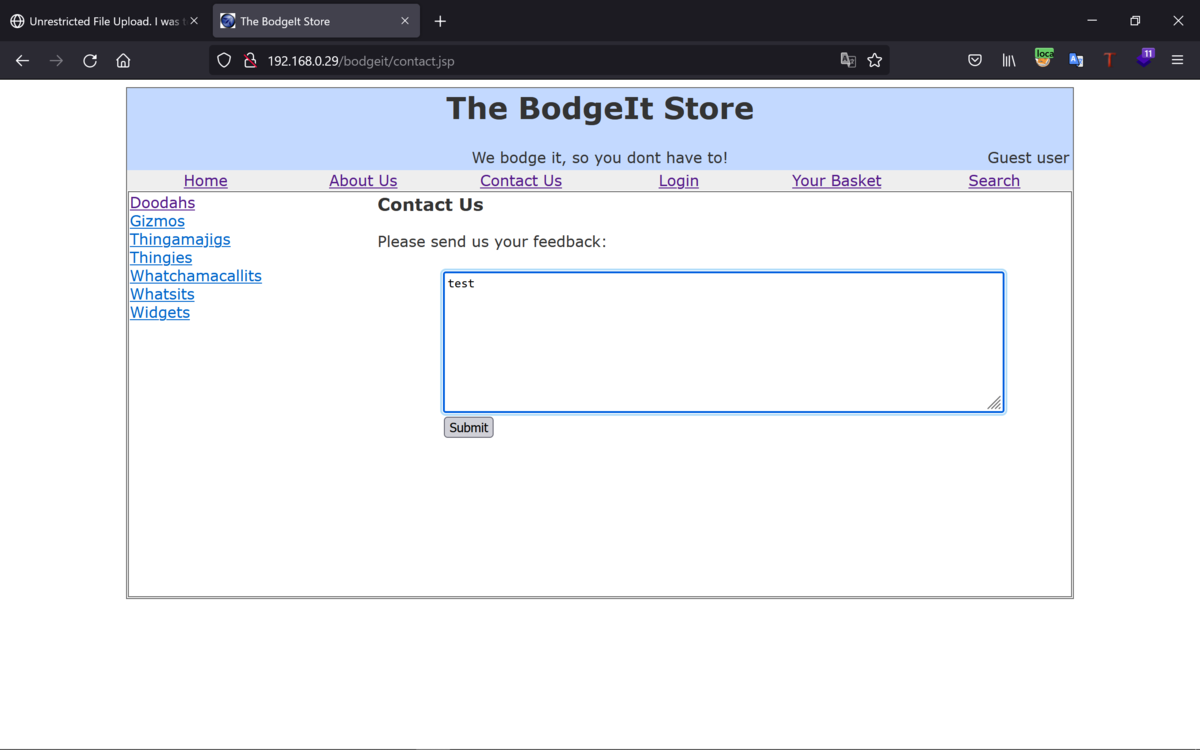Click the forward navigation arrow
This screenshot has height=750, width=1200.
tap(56, 61)
